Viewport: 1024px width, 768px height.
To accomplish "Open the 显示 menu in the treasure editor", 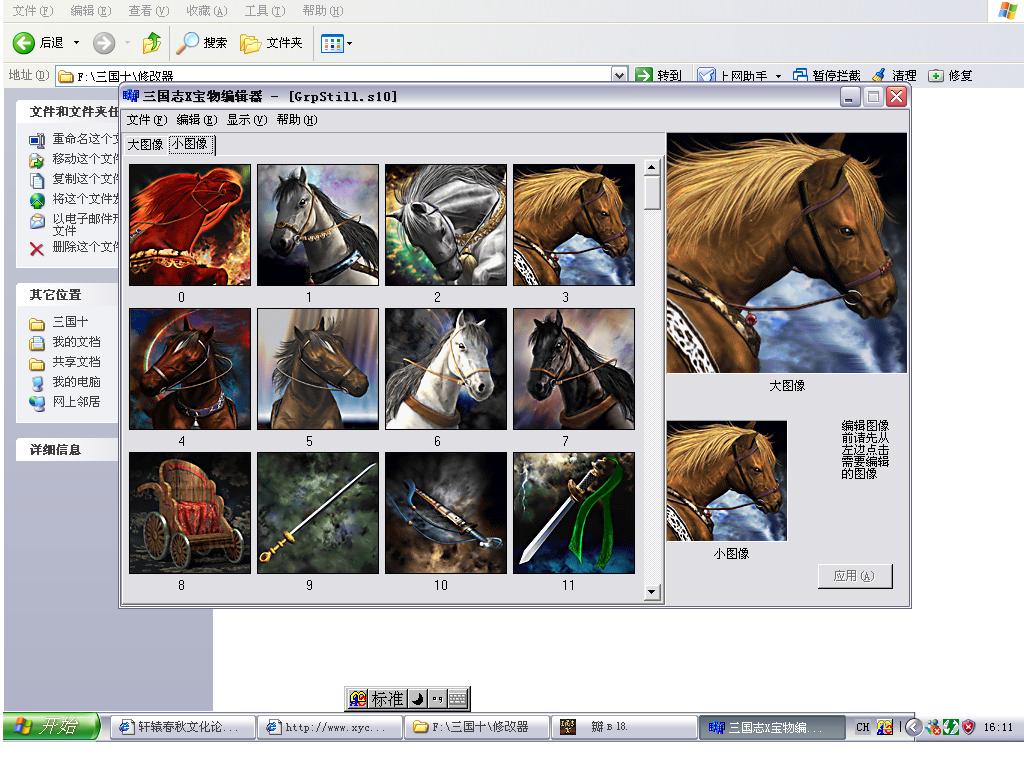I will 246,120.
